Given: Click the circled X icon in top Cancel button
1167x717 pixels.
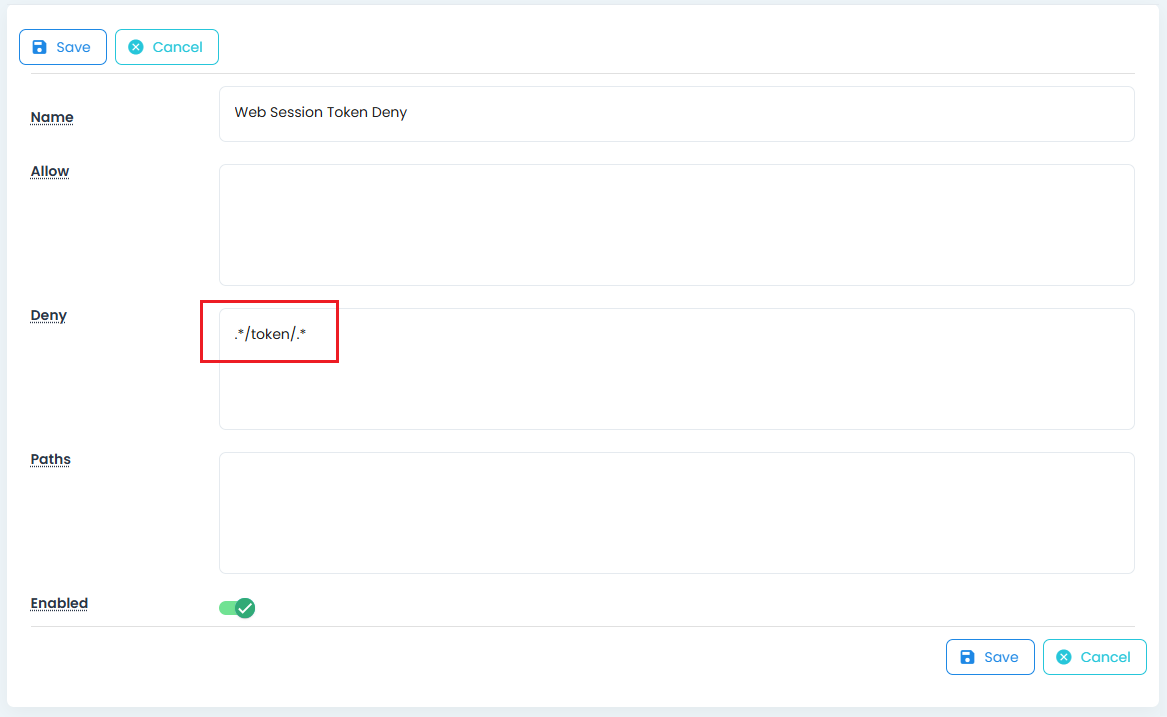Looking at the screenshot, I should [x=136, y=47].
